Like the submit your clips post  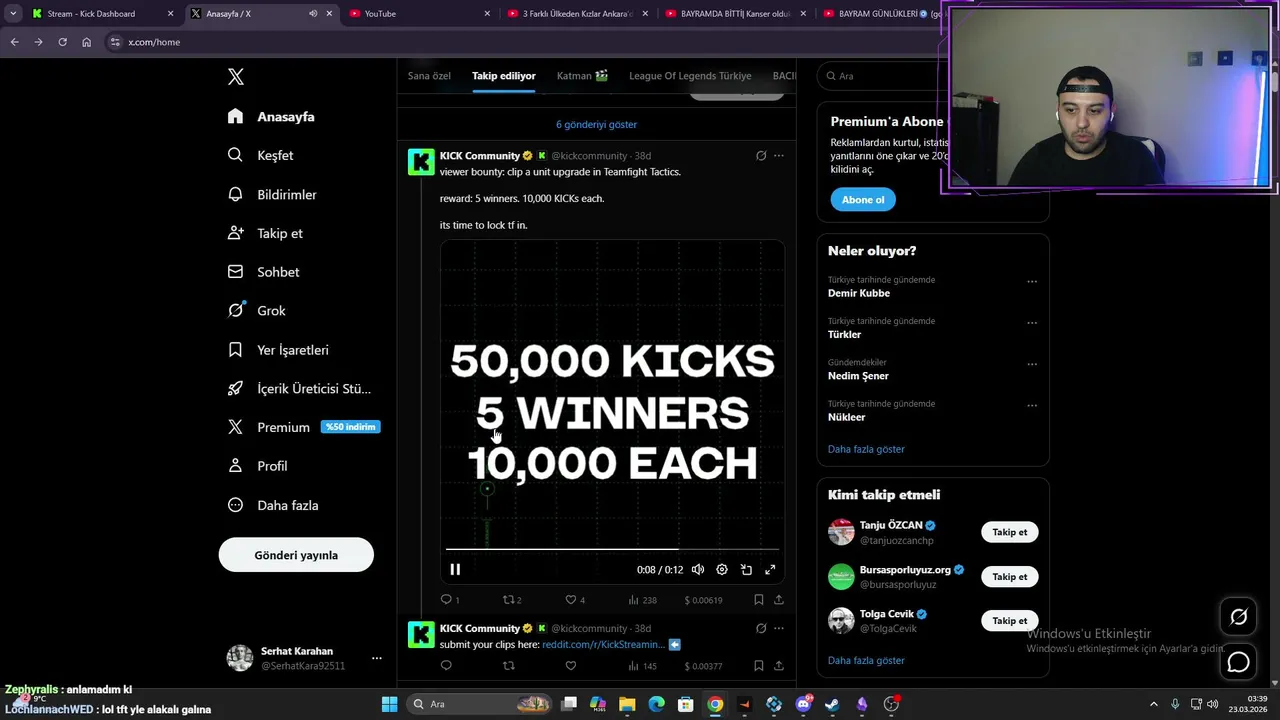[x=571, y=666]
